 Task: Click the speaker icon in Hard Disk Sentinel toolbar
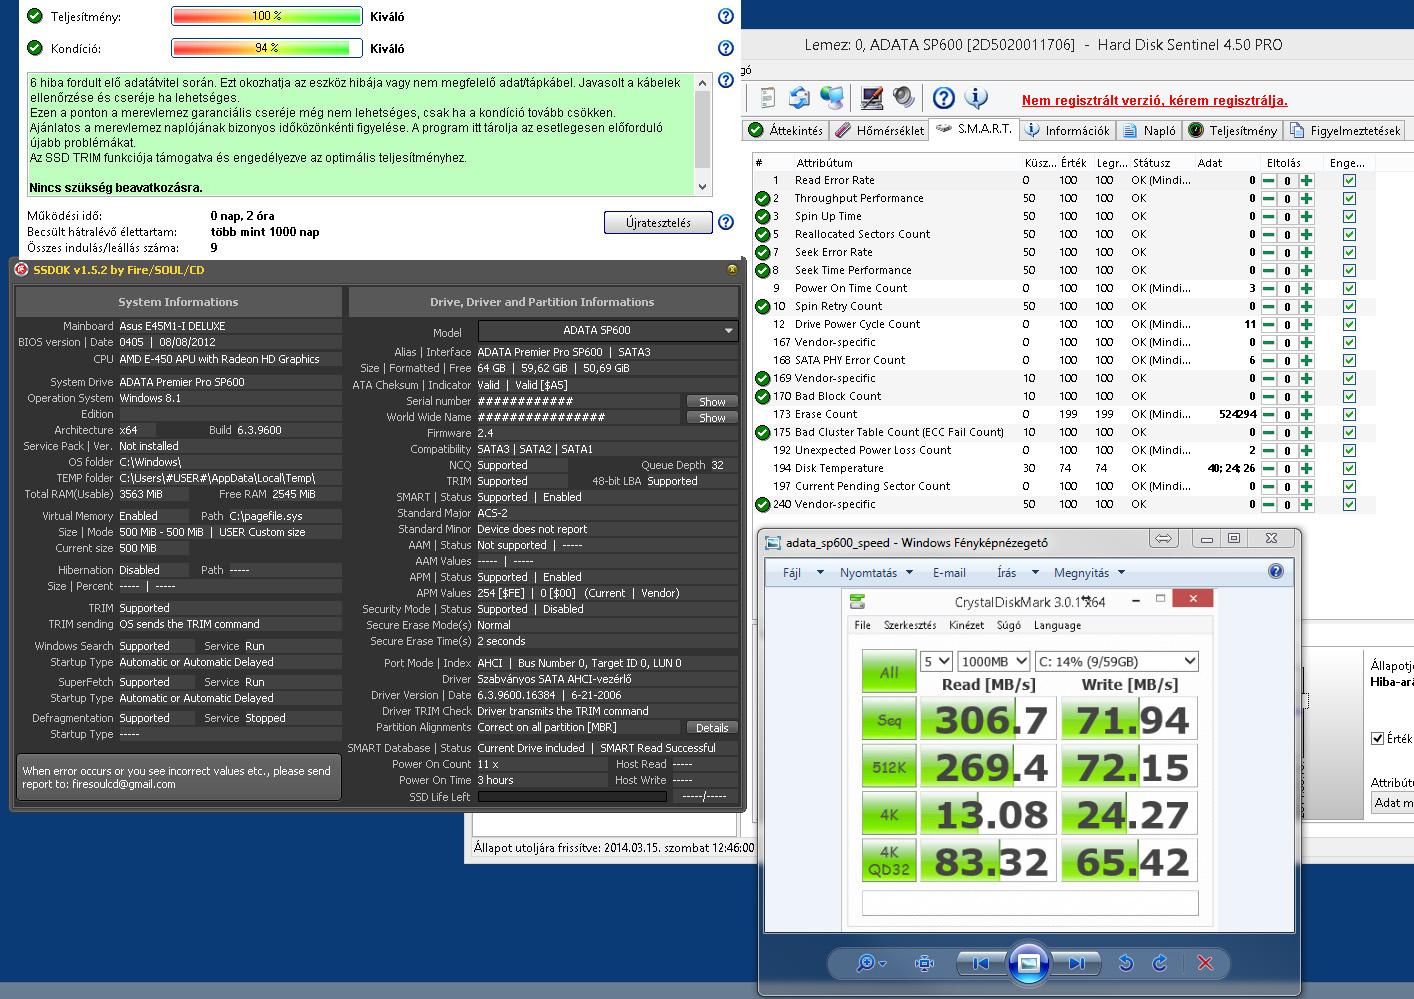pyautogui.click(x=904, y=97)
